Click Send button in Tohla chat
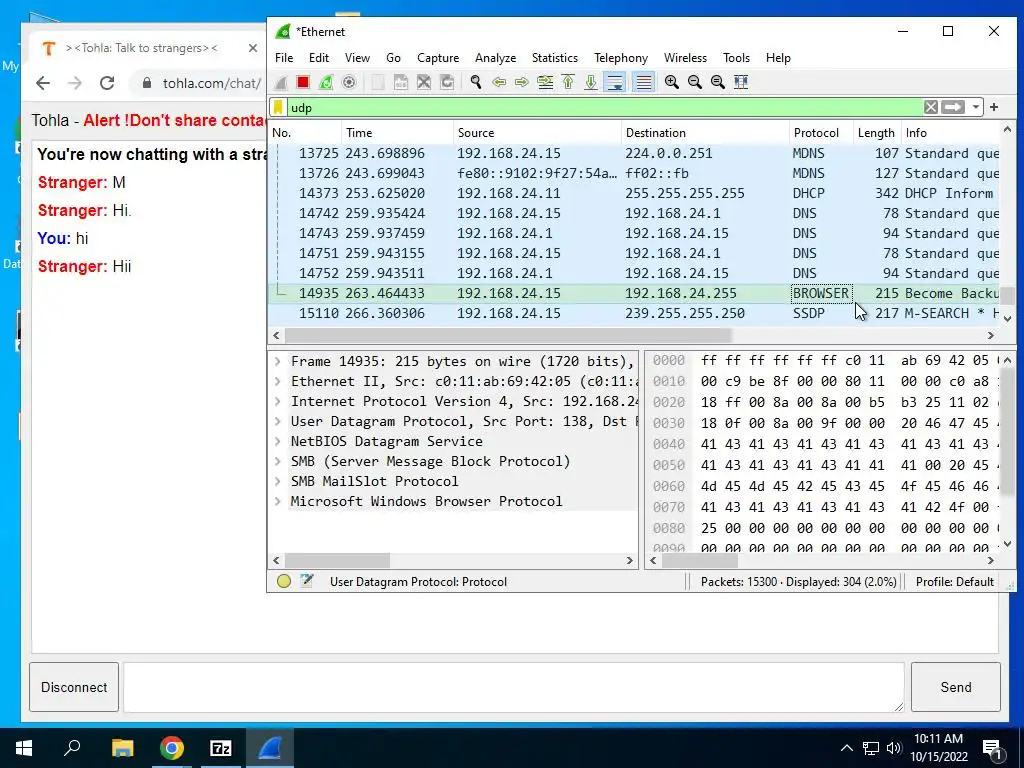 coord(955,687)
